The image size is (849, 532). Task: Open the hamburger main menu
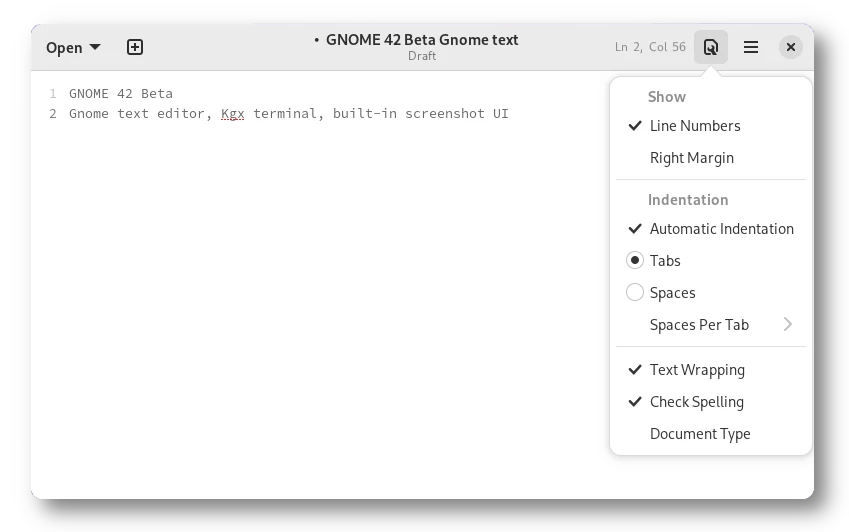751,47
